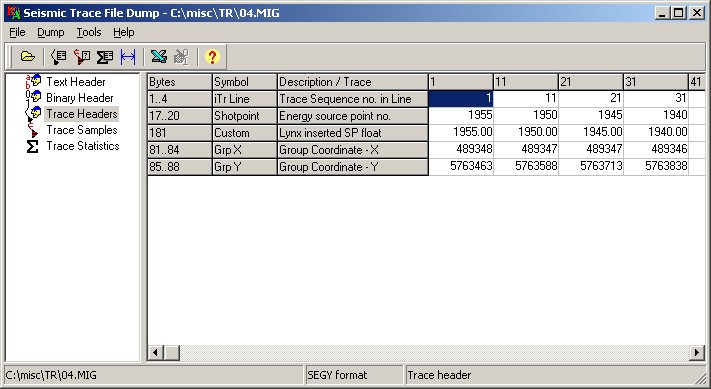Click the SP float value 1955.00 cell

(x=461, y=132)
